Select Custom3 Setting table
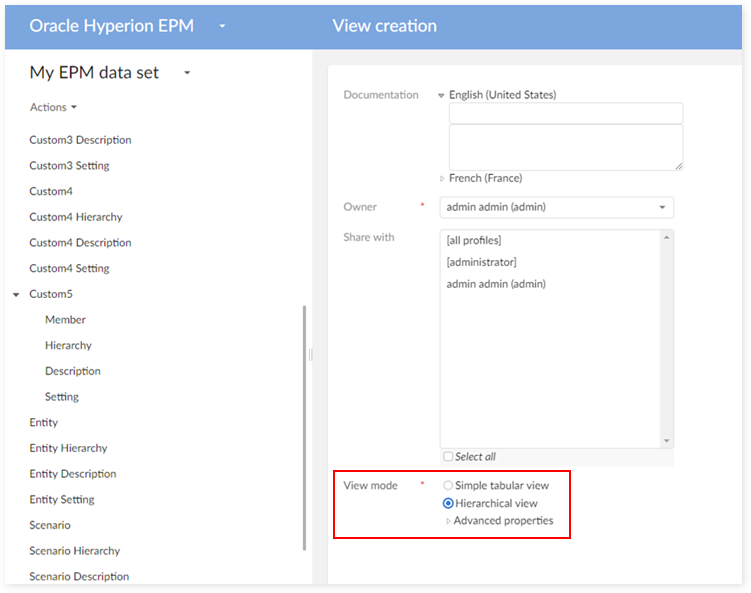This screenshot has width=751, height=593. point(69,166)
